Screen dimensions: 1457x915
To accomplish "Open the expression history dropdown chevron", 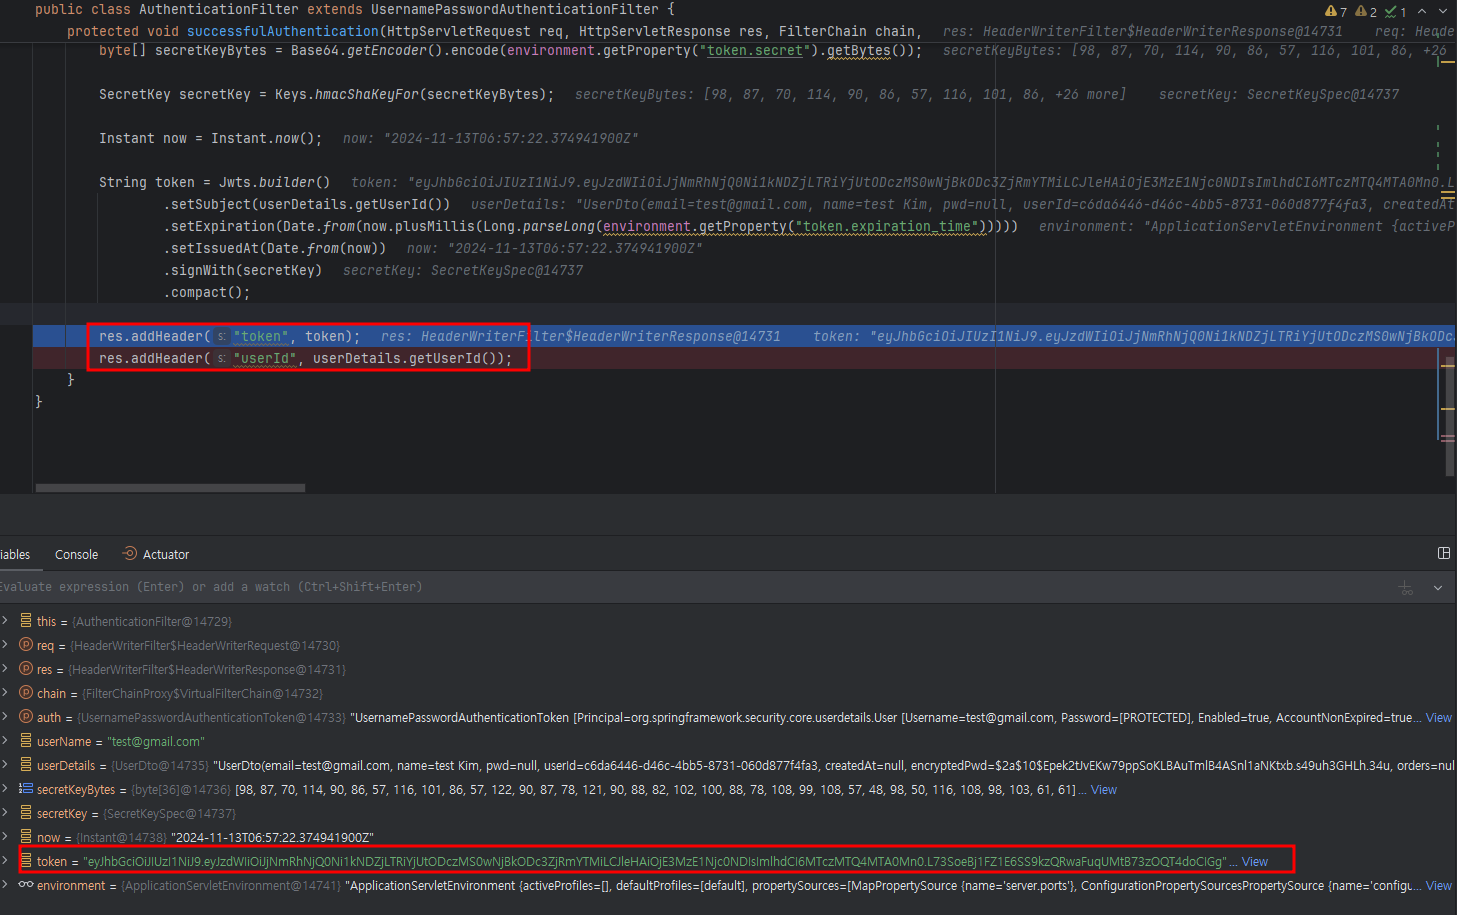I will coord(1438,588).
